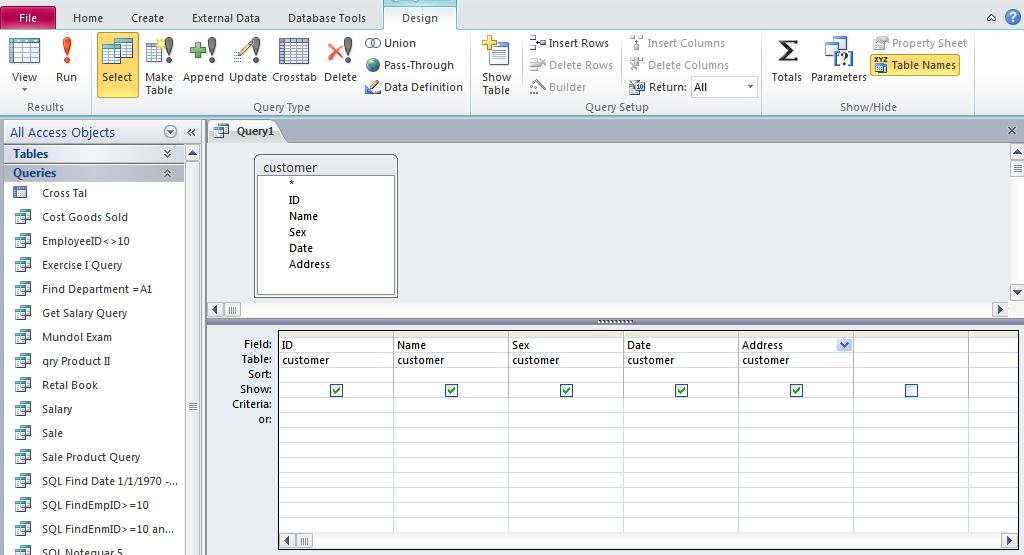Open the Mundol Exam query
Viewport: 1024px width, 555px height.
76,338
